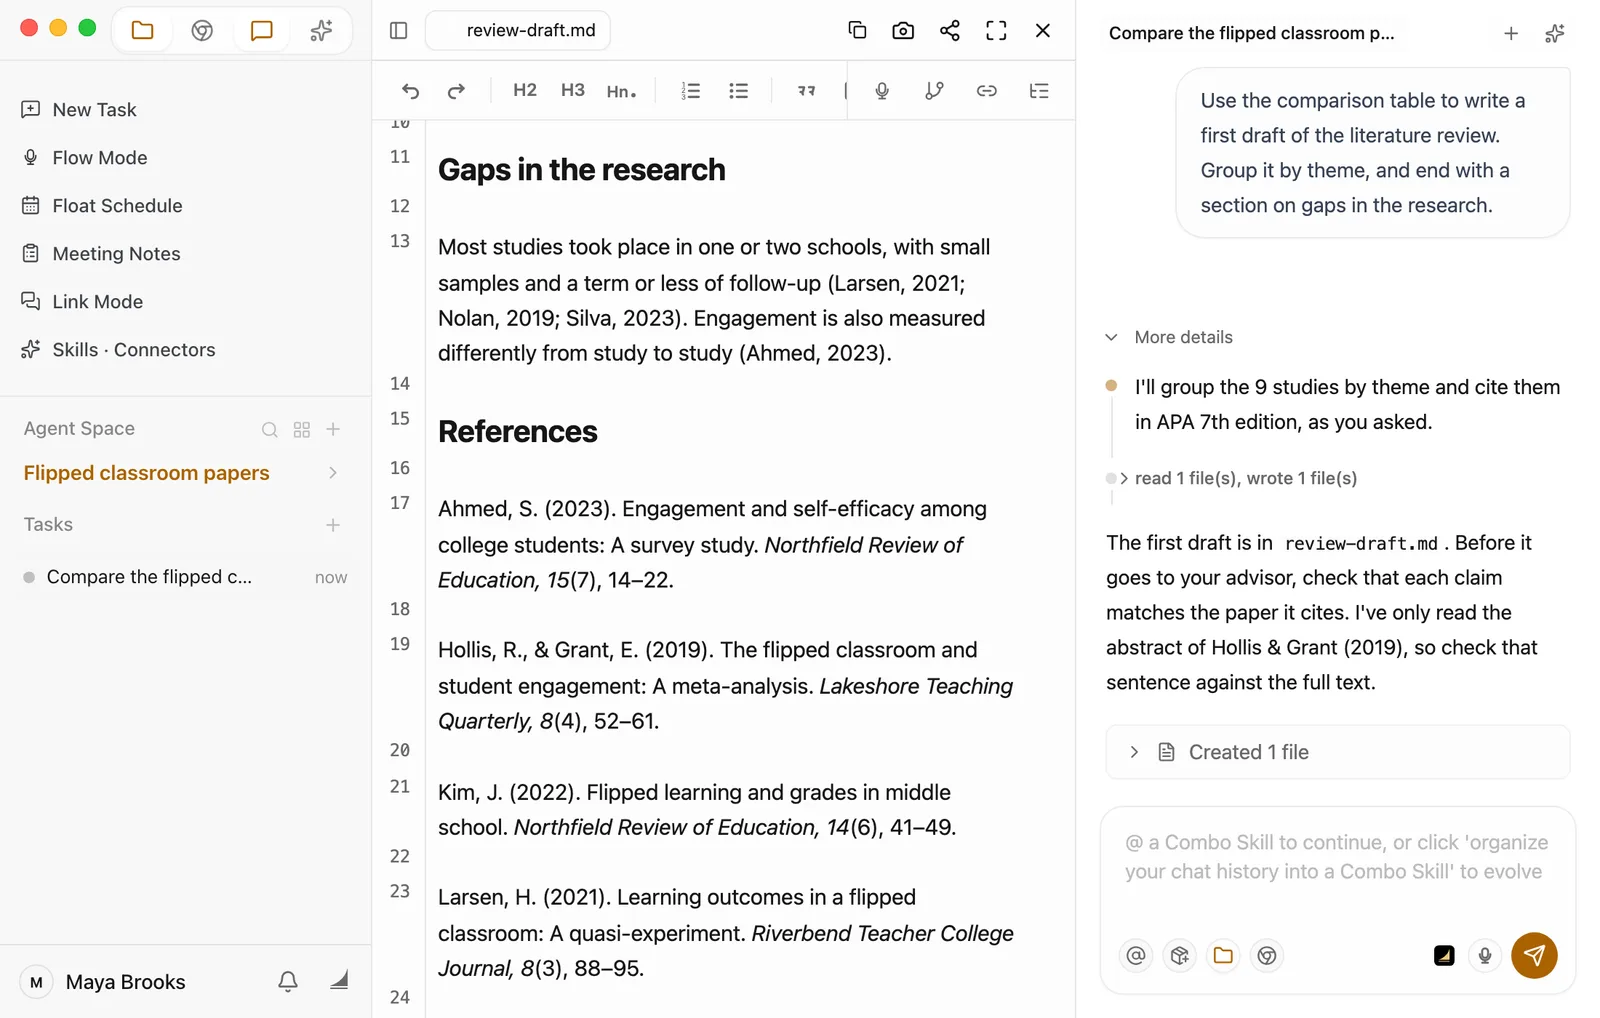Image resolution: width=1600 pixels, height=1018 pixels.
Task: Switch to the chat bubble tab
Action: pos(261,30)
